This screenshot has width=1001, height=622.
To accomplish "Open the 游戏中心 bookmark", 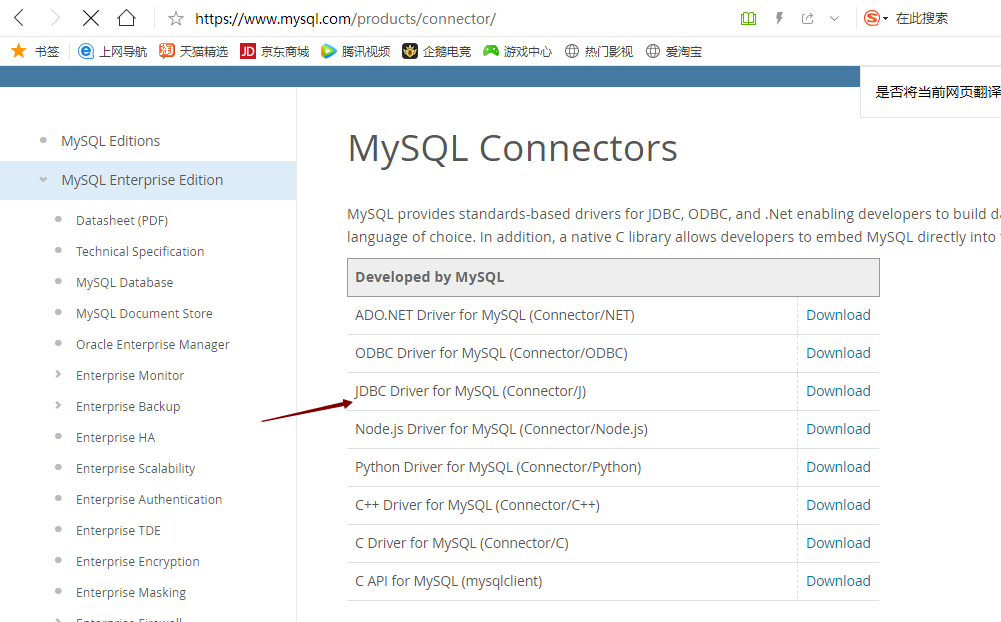I will 518,51.
